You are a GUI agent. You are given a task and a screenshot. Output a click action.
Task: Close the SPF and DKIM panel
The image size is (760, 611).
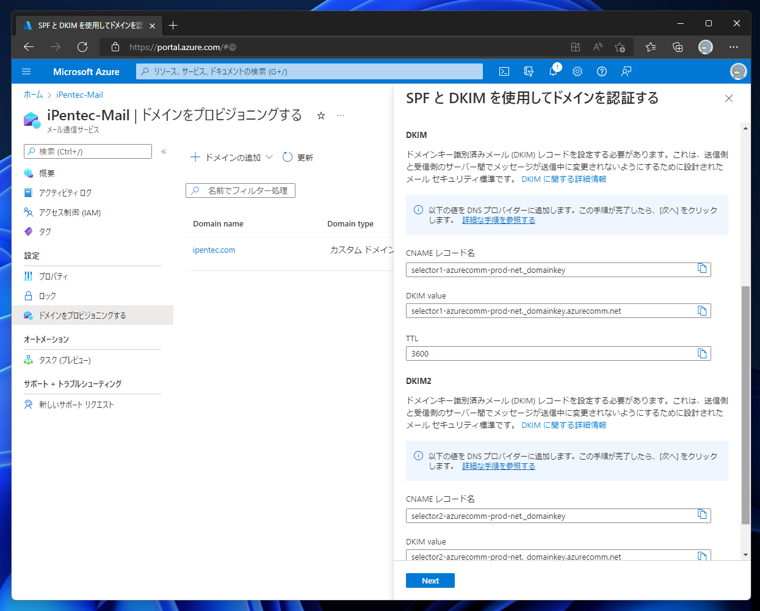click(728, 98)
